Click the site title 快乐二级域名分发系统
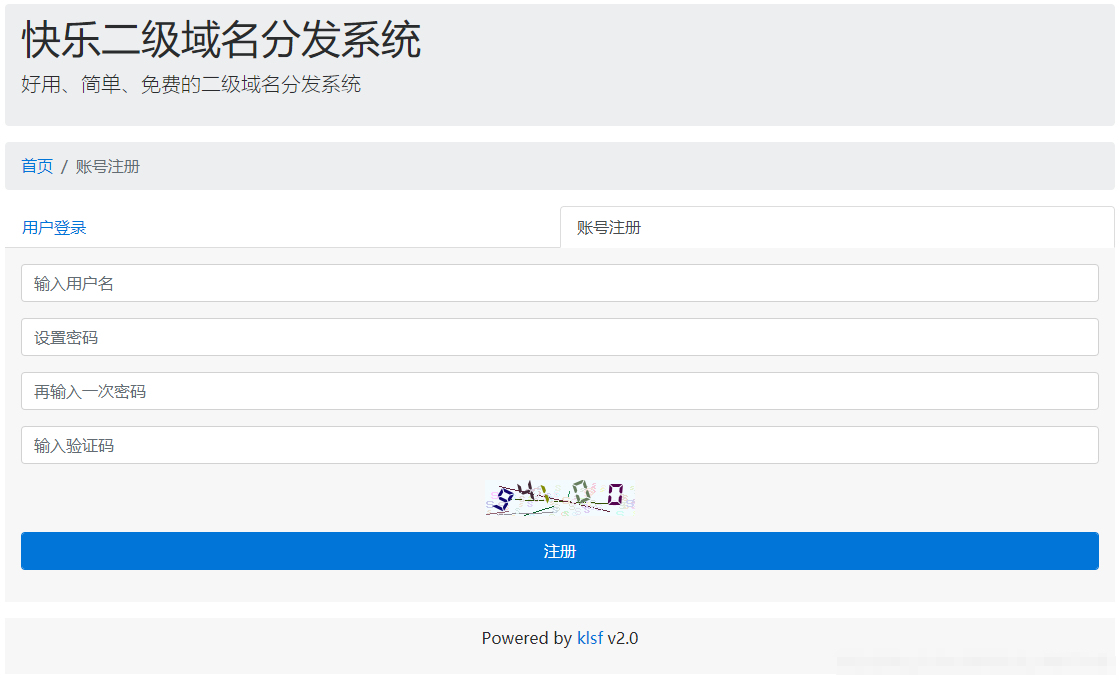 point(220,40)
